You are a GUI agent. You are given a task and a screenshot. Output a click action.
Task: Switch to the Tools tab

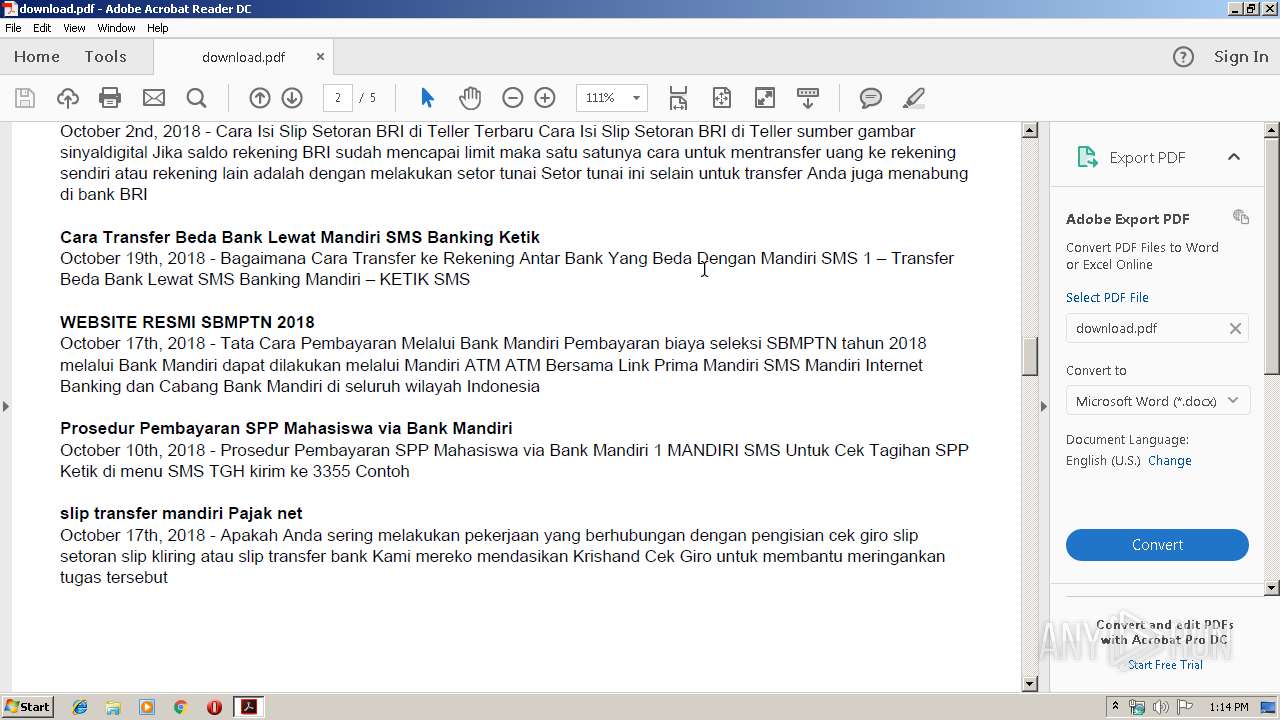105,57
